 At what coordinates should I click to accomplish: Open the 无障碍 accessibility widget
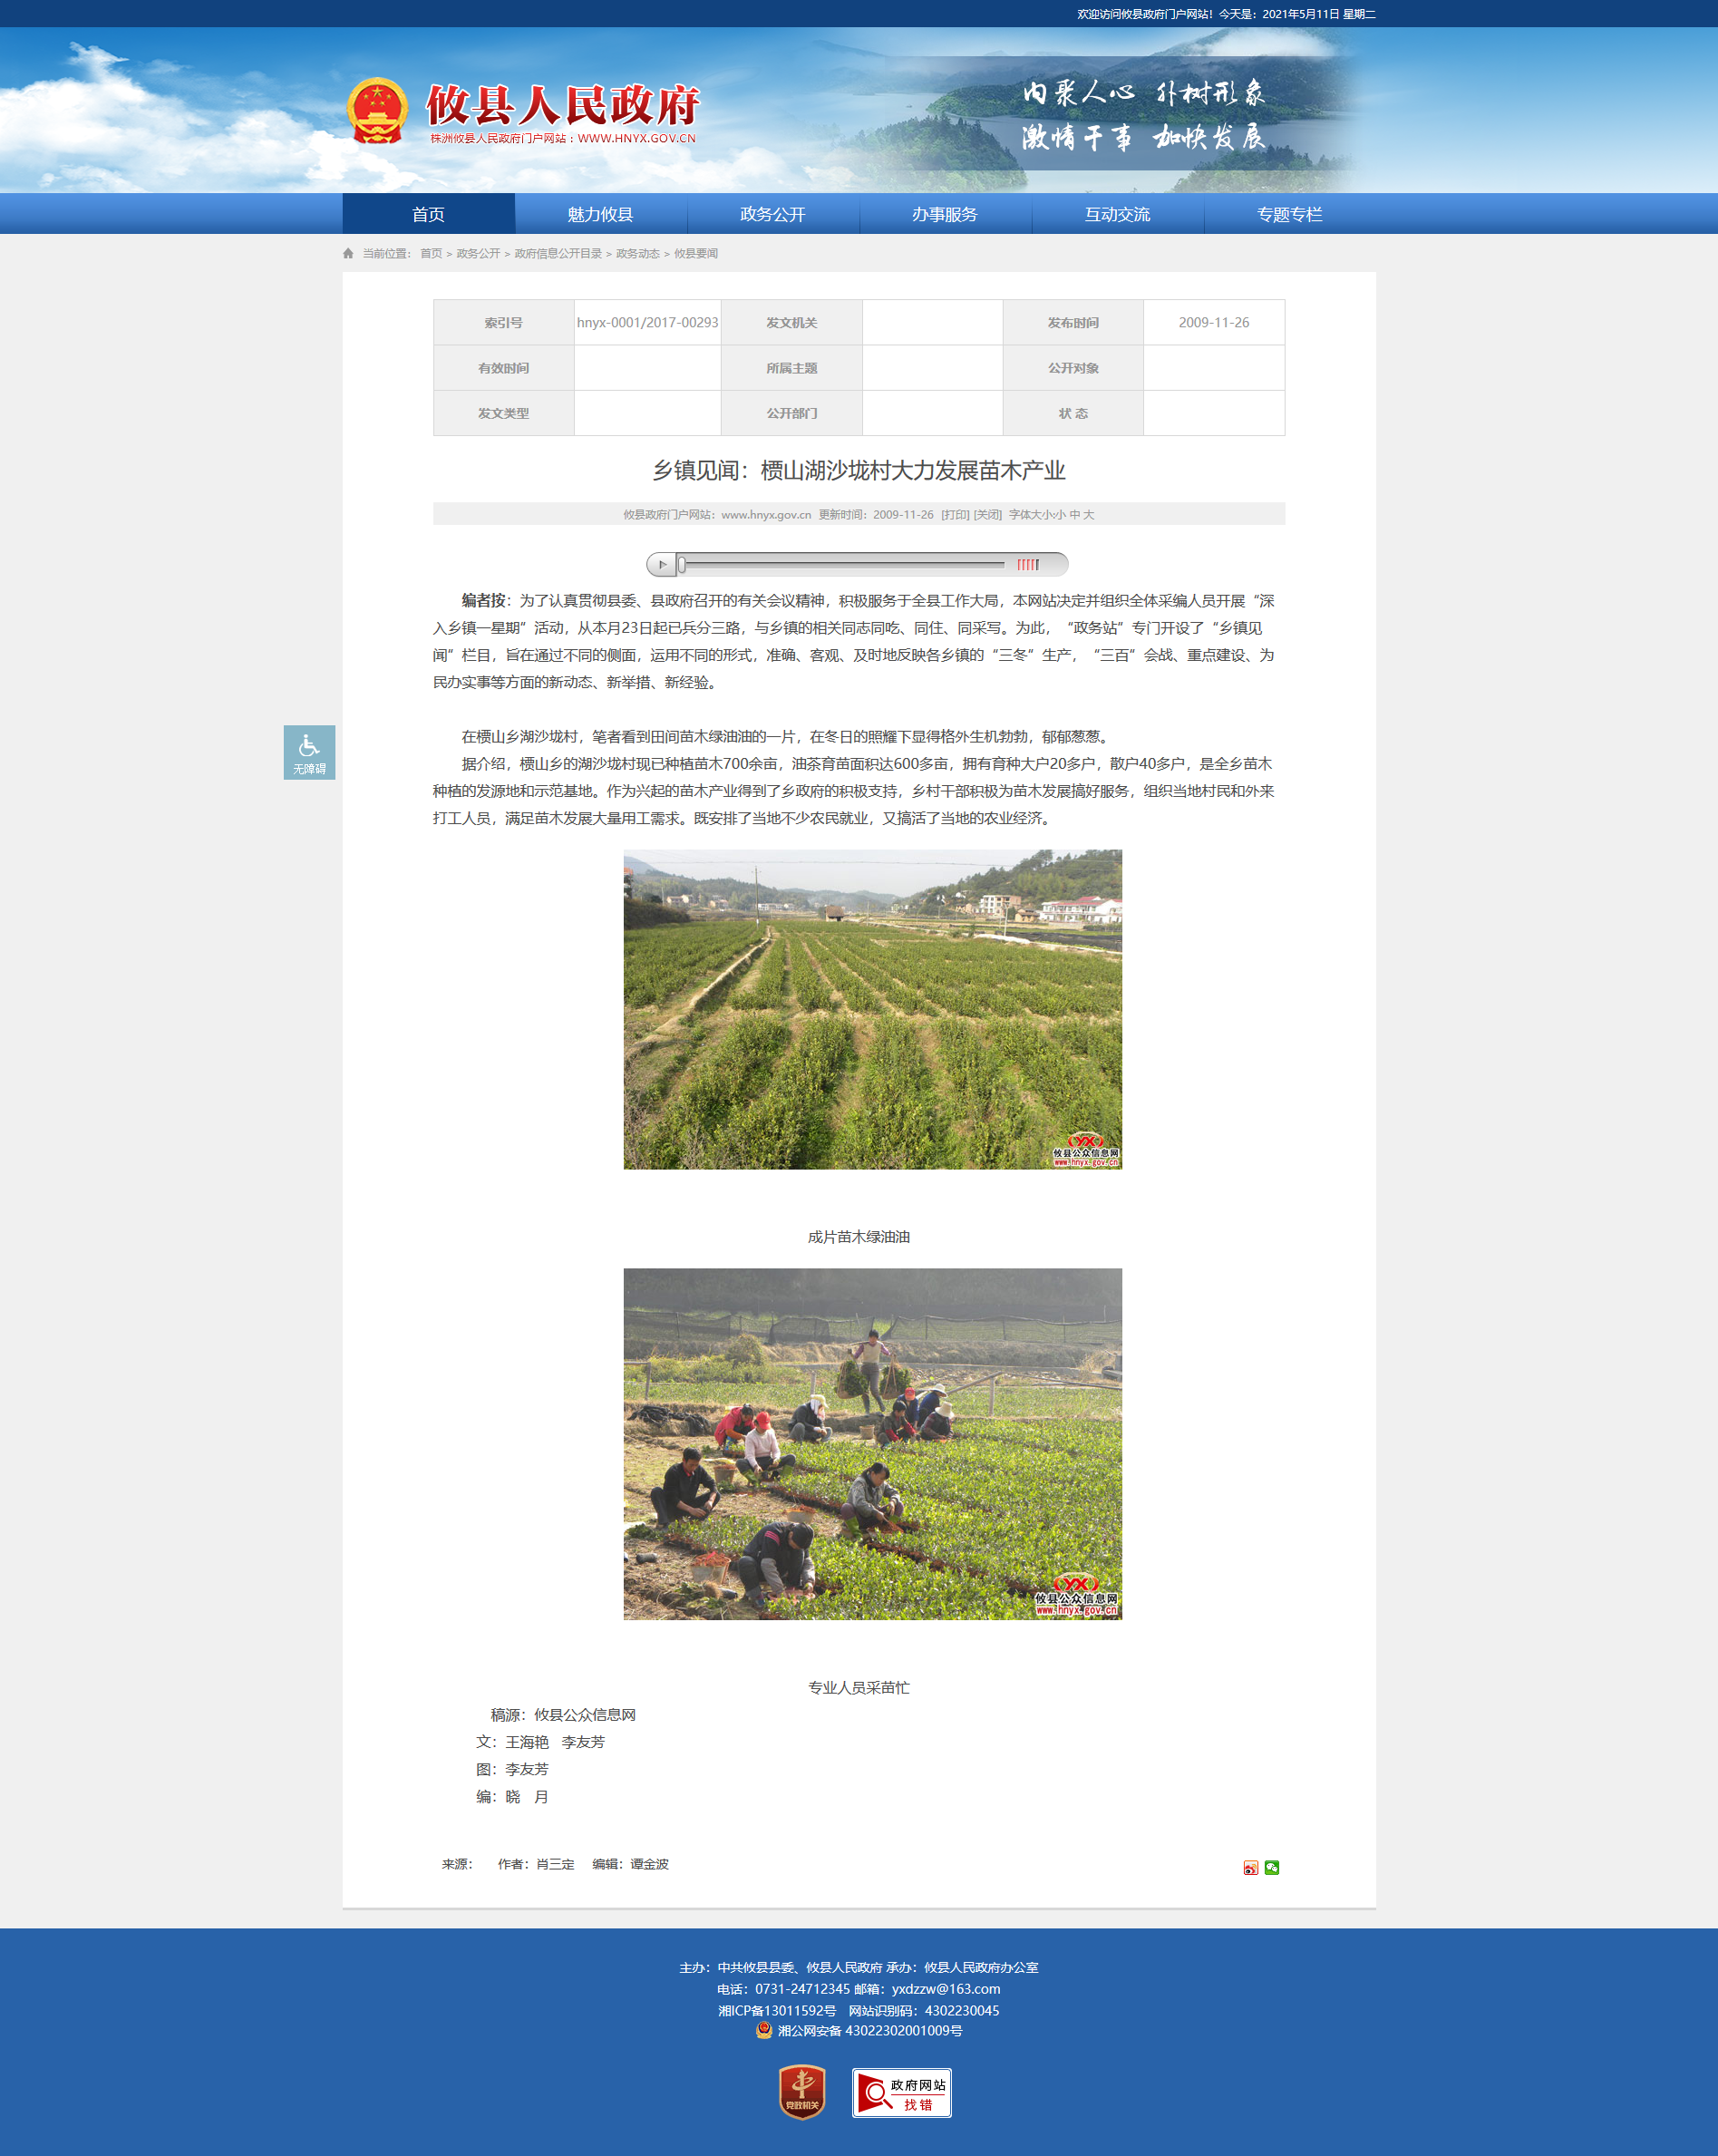click(309, 752)
